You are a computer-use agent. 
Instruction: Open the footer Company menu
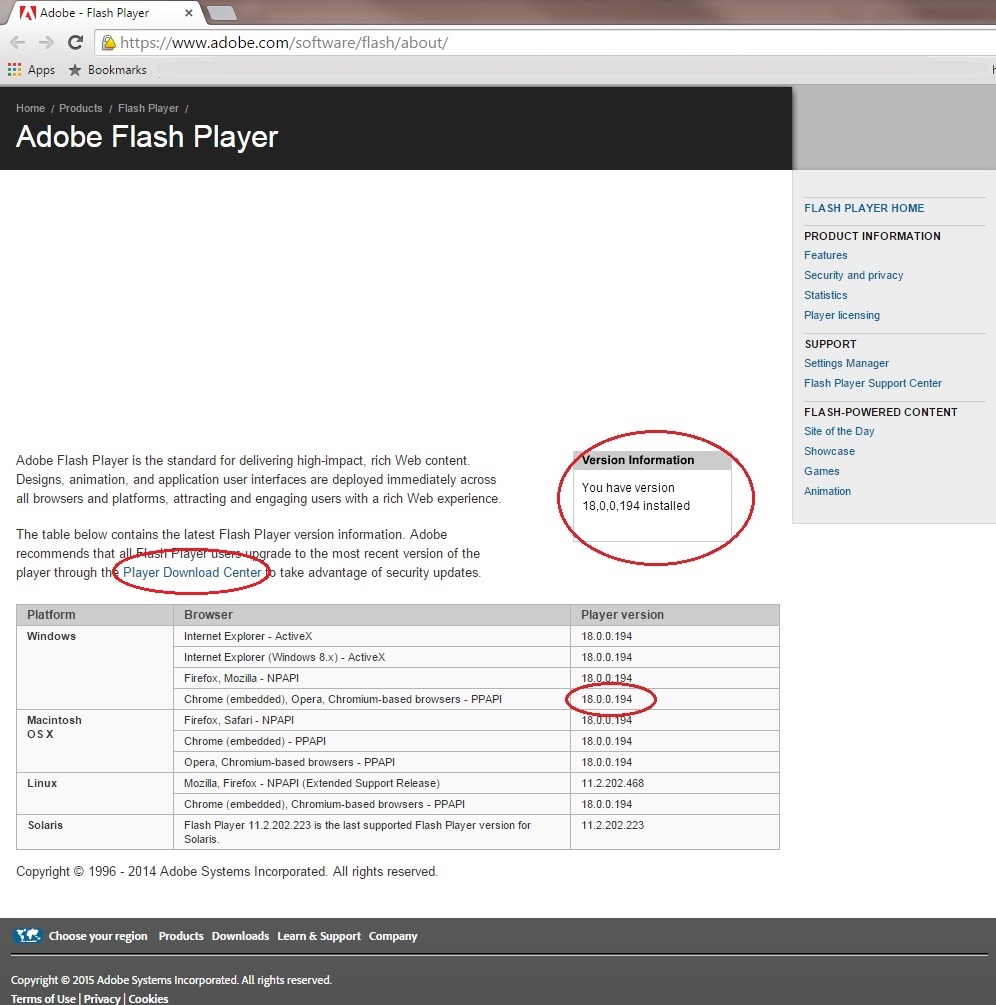pyautogui.click(x=393, y=936)
